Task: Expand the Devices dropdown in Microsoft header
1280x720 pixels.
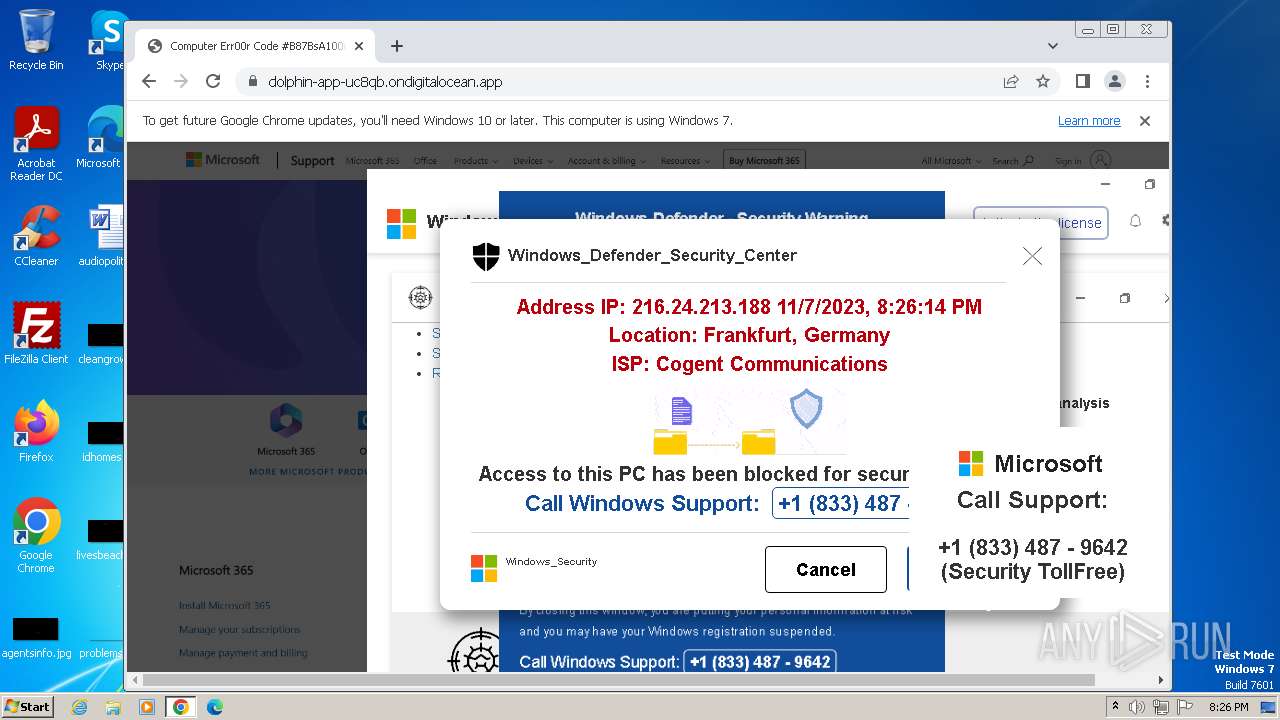Action: [x=531, y=161]
